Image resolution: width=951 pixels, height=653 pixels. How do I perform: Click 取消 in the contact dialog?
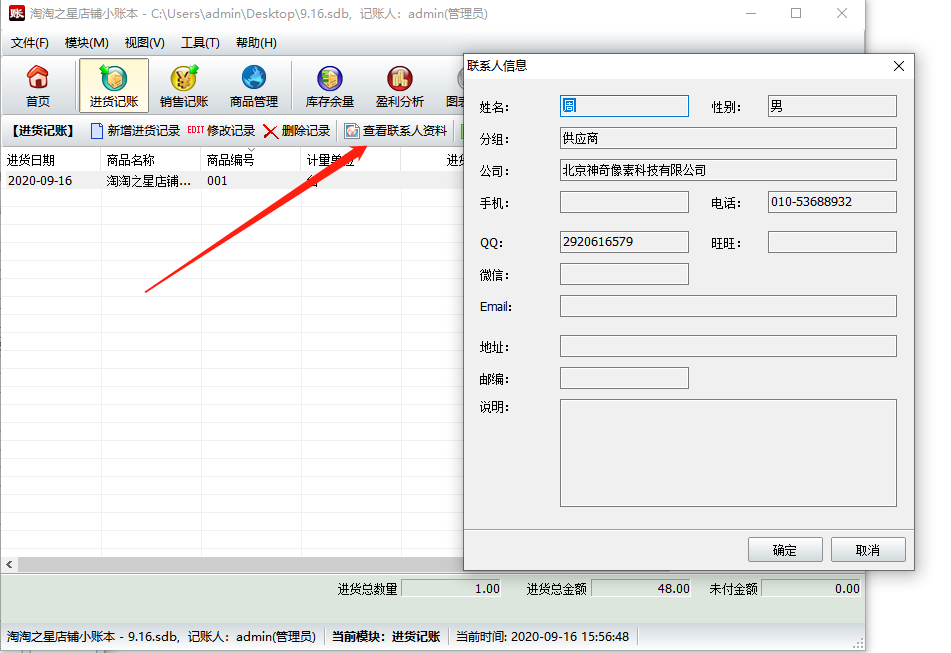click(x=868, y=550)
